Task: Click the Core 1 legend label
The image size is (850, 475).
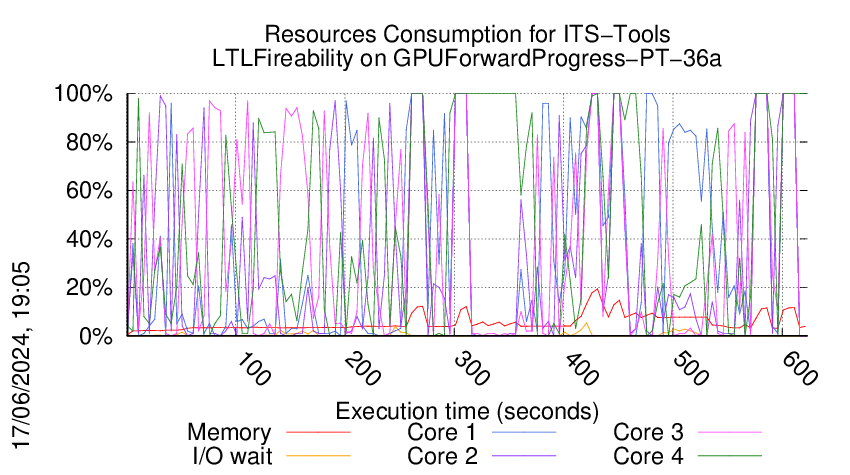Action: pyautogui.click(x=441, y=433)
